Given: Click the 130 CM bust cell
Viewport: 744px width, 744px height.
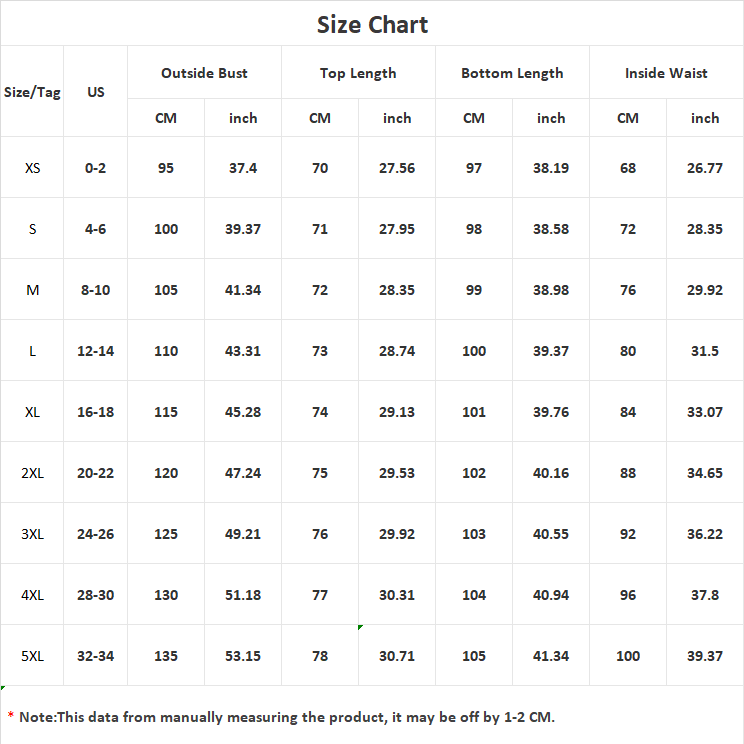Looking at the screenshot, I should tap(166, 595).
